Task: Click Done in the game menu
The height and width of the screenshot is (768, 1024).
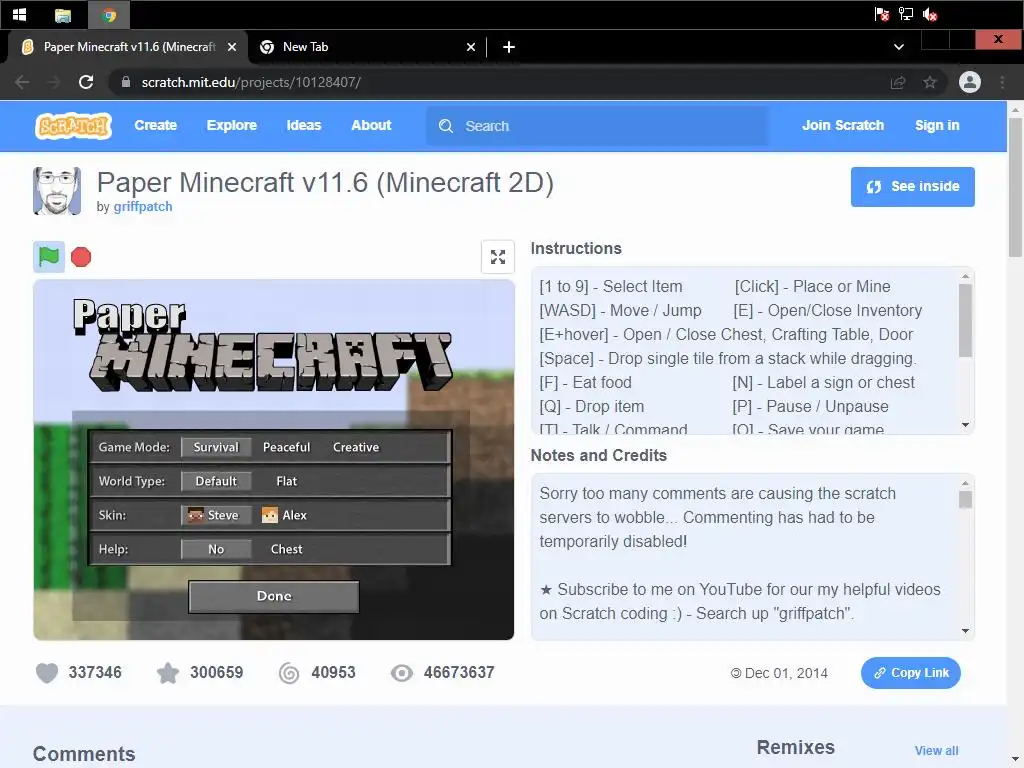Action: [274, 596]
